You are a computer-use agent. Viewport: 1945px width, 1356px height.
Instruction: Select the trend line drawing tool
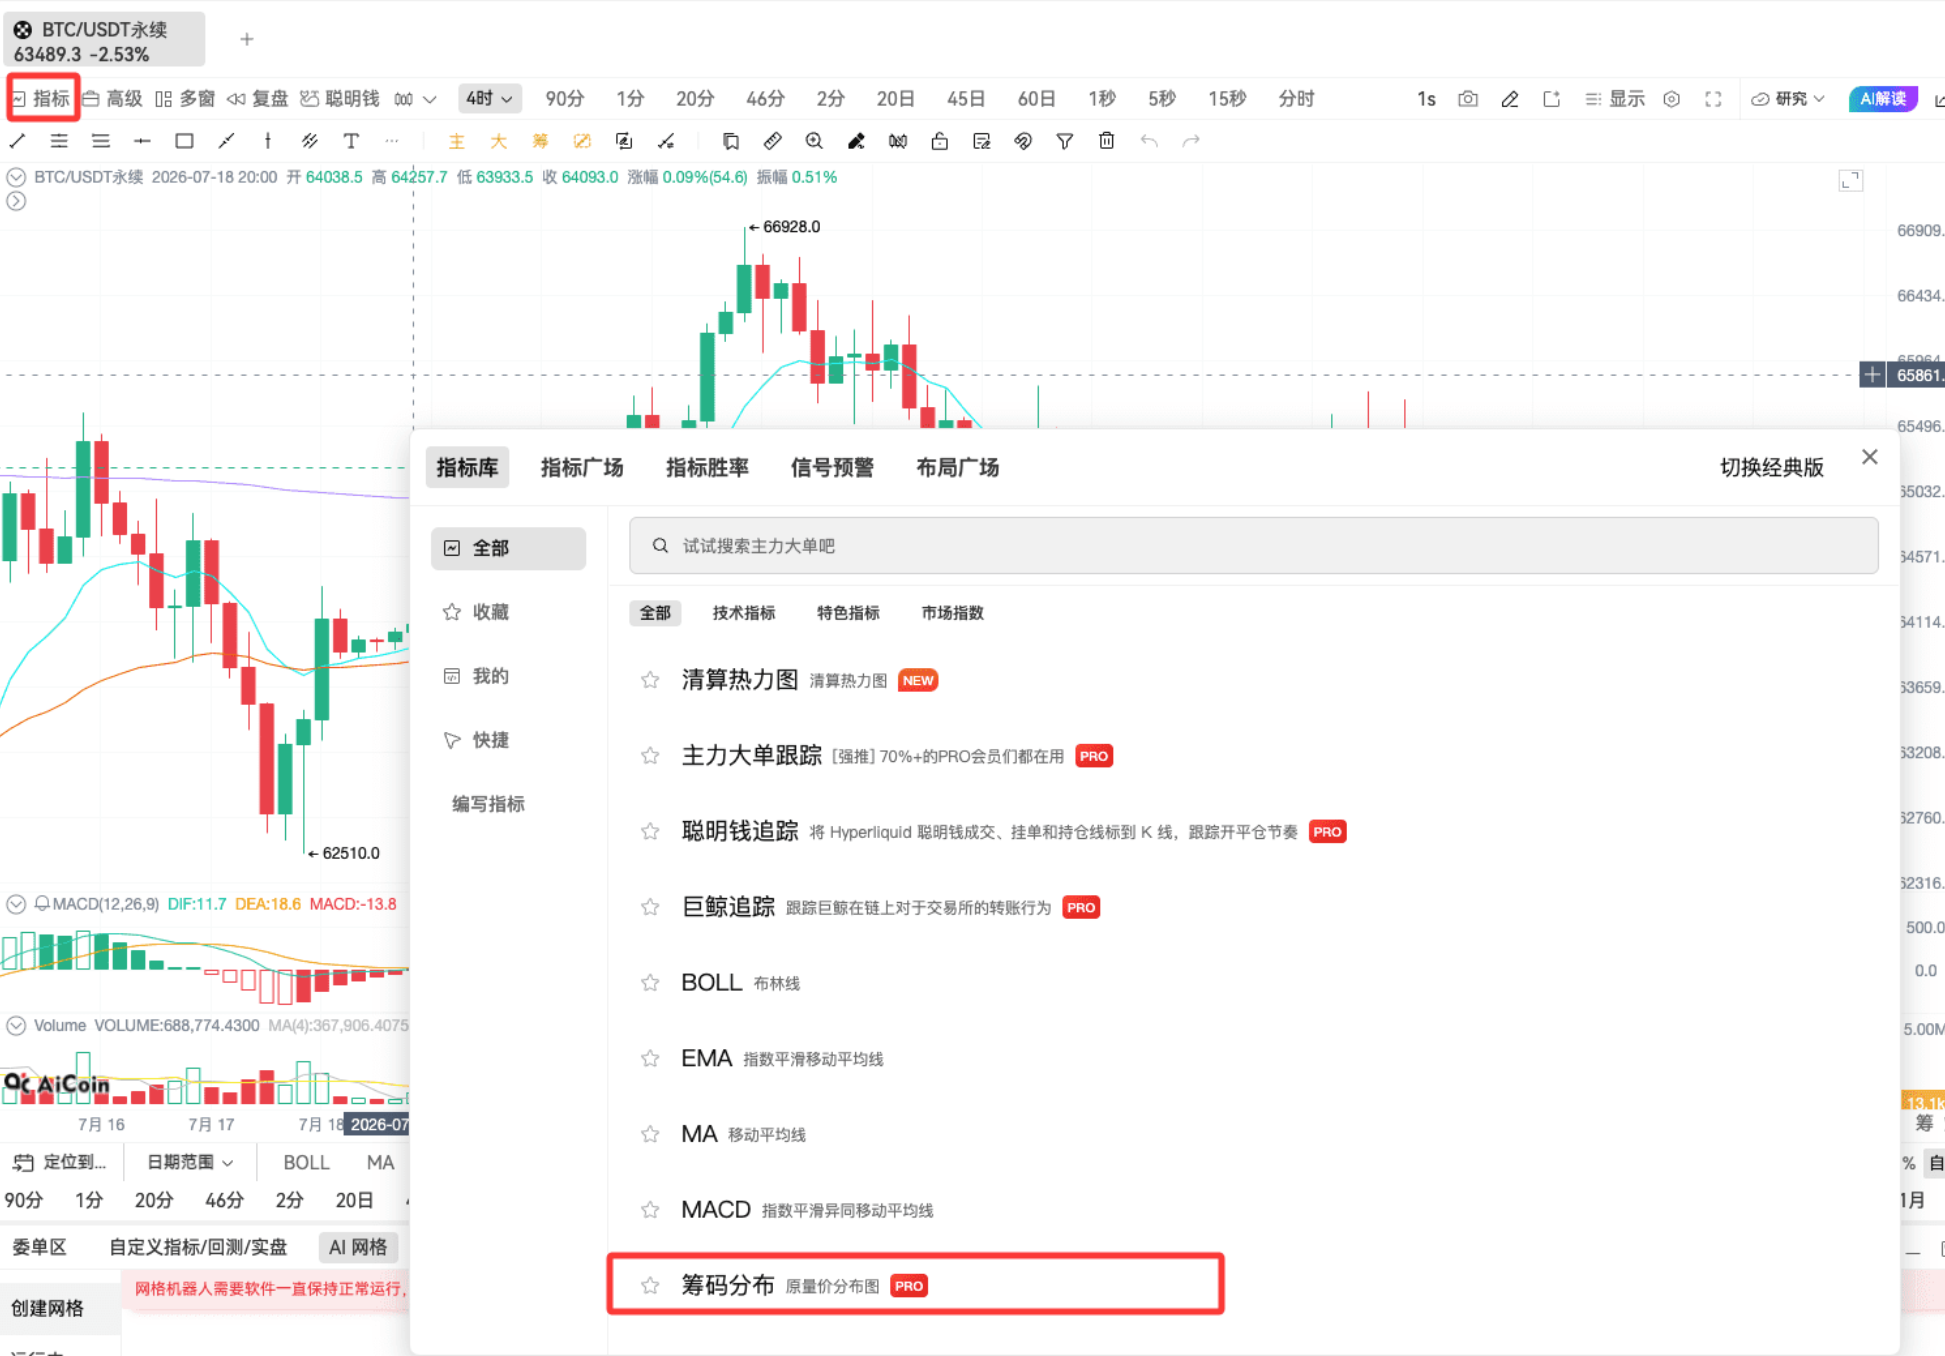pos(18,141)
